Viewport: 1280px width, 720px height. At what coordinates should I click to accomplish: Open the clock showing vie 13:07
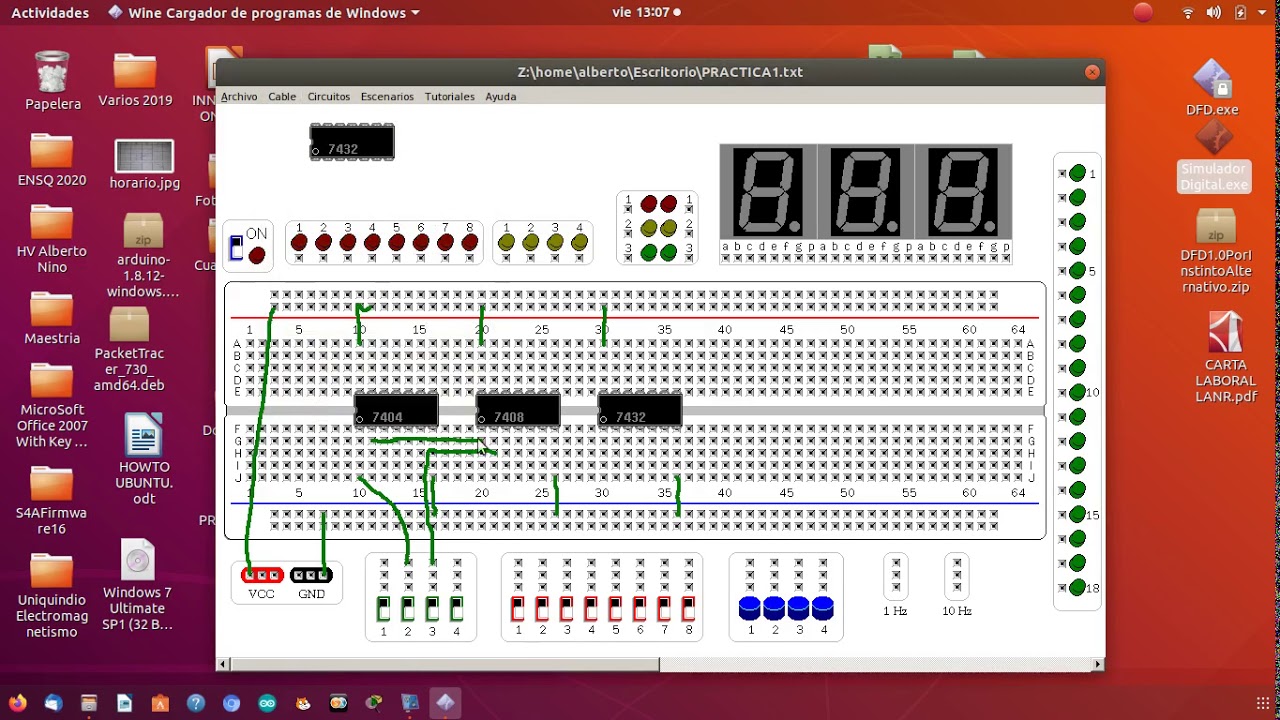click(646, 13)
